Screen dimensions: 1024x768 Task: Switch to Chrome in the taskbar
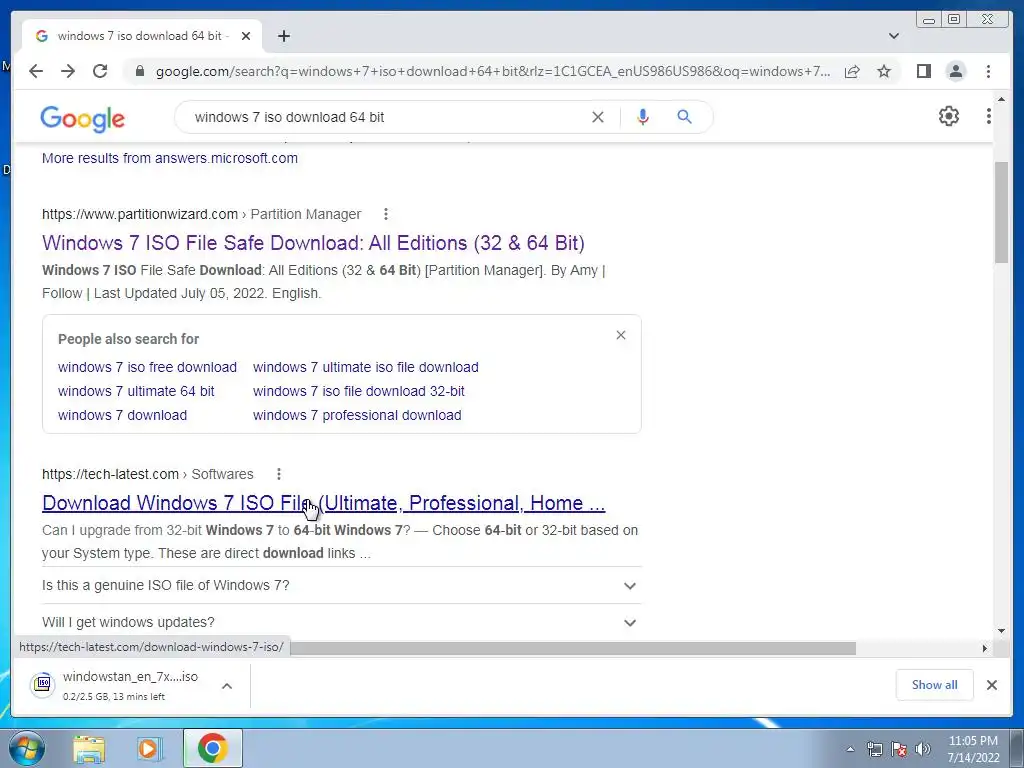[212, 748]
